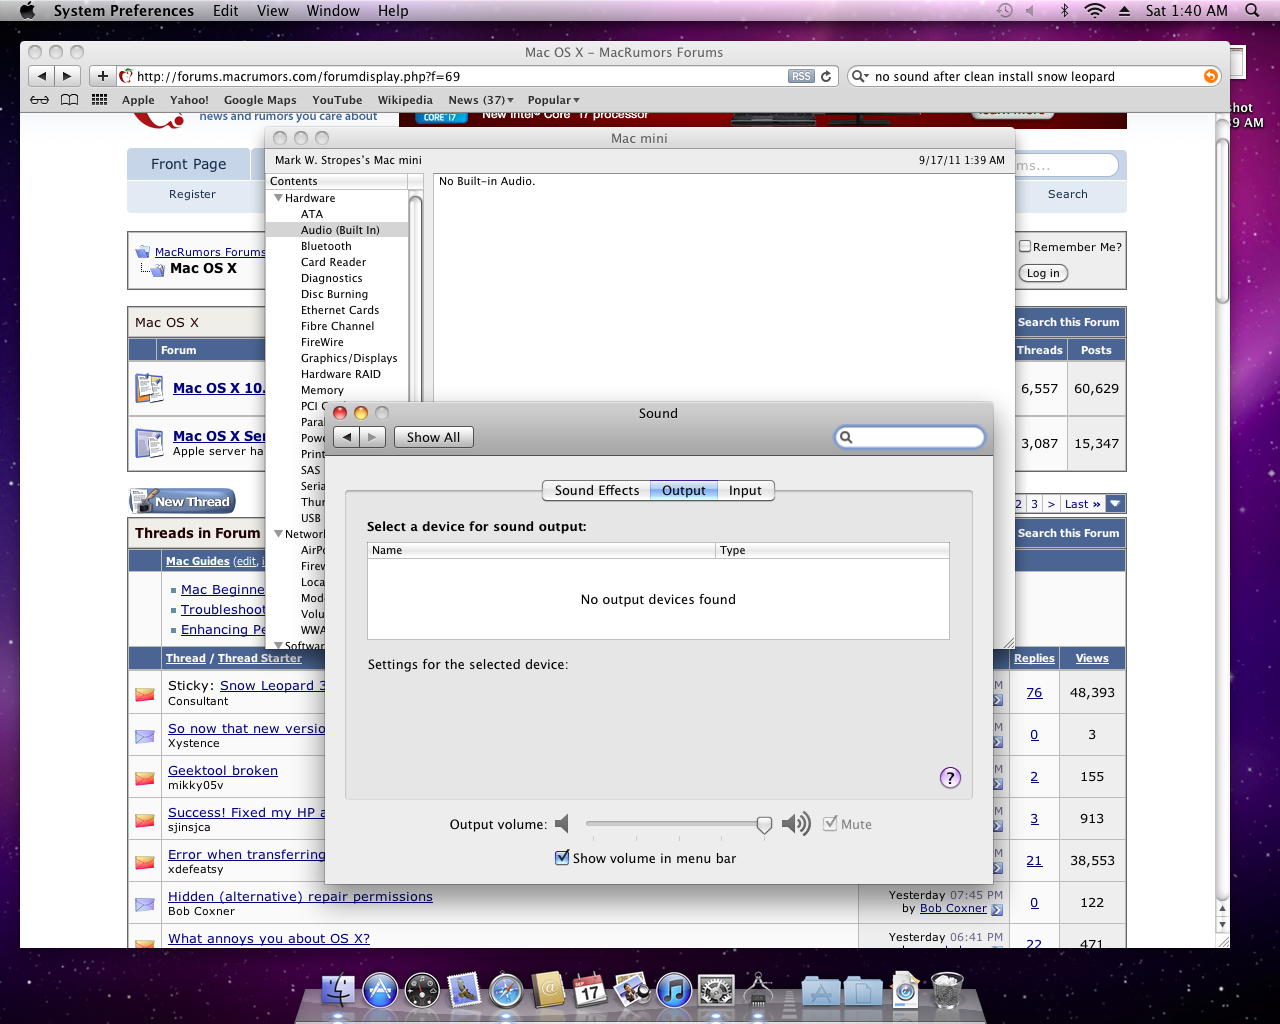Image resolution: width=1280 pixels, height=1024 pixels.
Task: Click Safari's back arrow button
Action: click(41, 76)
